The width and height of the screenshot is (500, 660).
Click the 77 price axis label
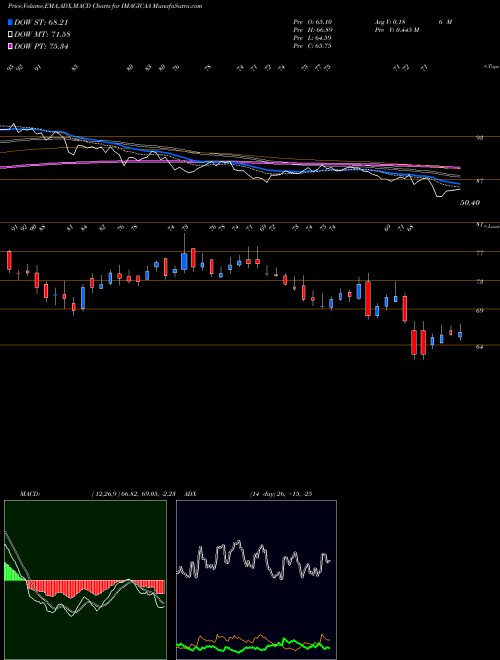tap(480, 253)
